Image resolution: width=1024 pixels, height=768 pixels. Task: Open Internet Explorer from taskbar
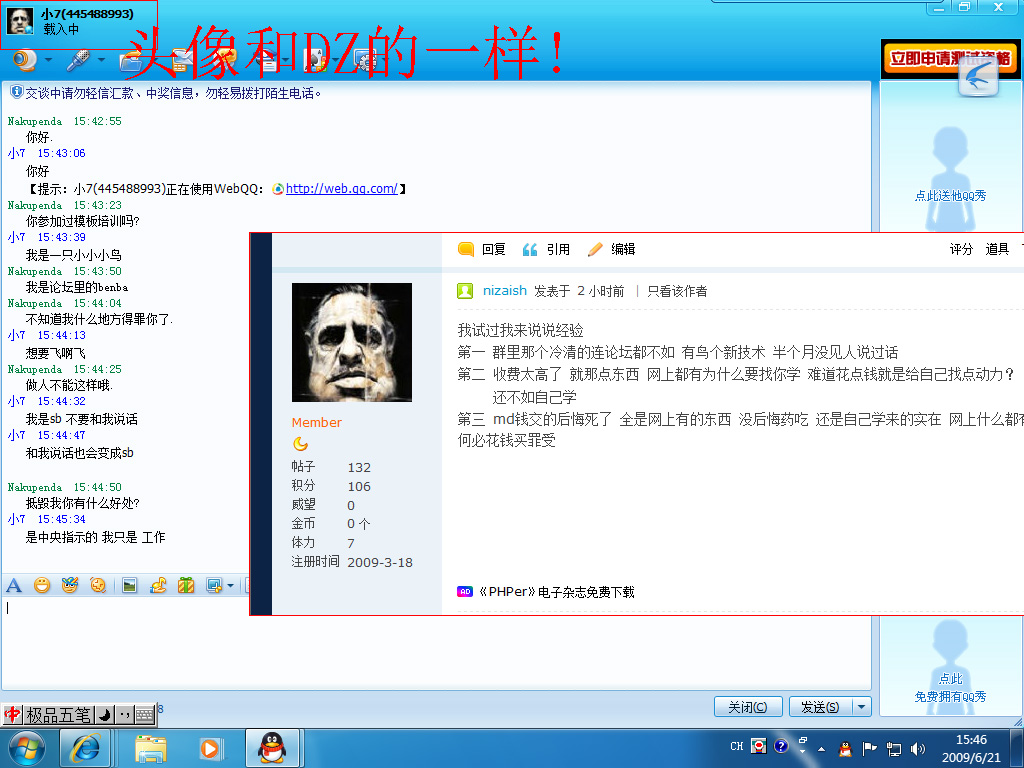85,749
